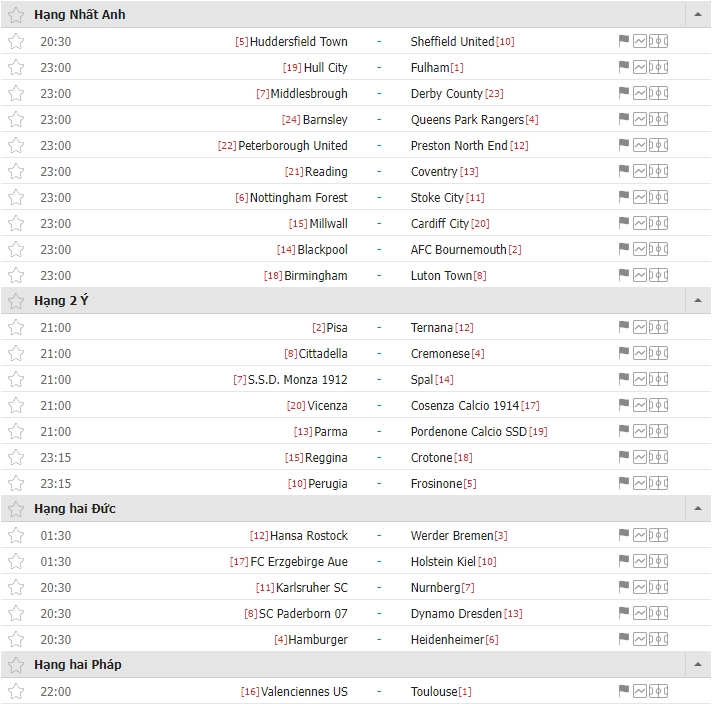The height and width of the screenshot is (704, 715).
Task: Open the chart icon for Parma vs Pordenone
Action: (x=641, y=431)
